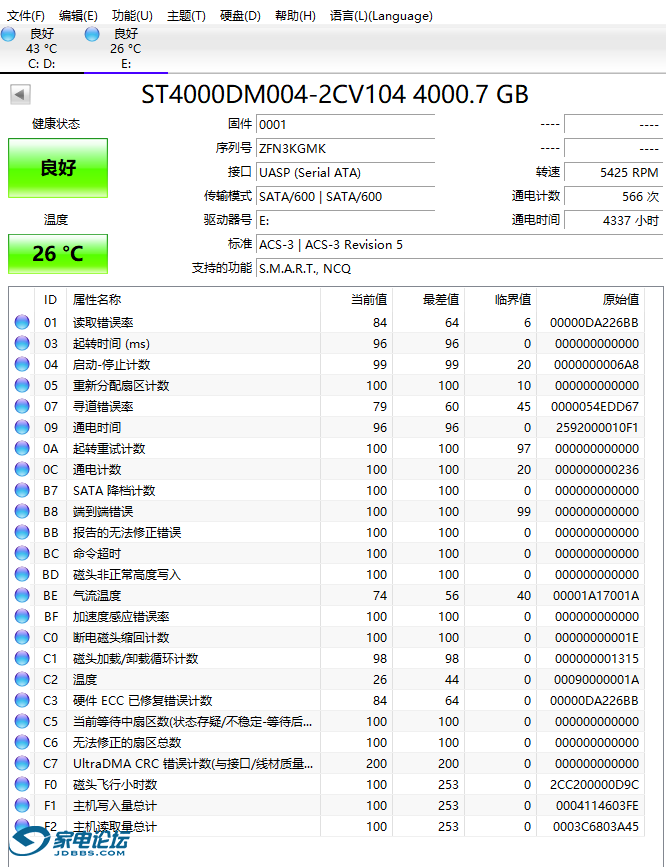This screenshot has height=867, width=666.
Task: Click the status orb for row B7 SATA 降档计数
Action: click(22, 490)
